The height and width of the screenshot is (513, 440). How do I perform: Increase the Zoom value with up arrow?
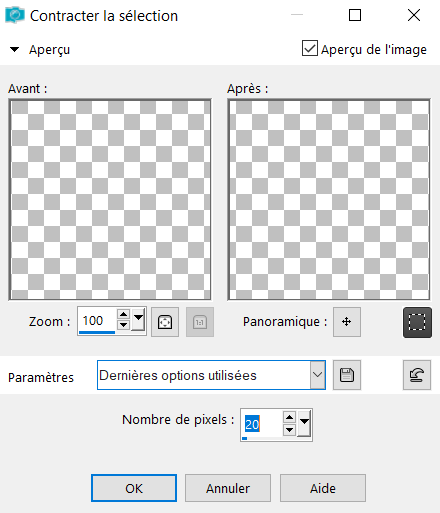[x=124, y=314]
